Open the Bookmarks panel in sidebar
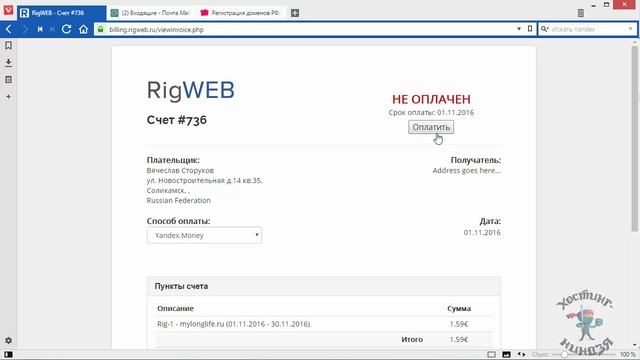This screenshot has width=640, height=360. coord(8,45)
